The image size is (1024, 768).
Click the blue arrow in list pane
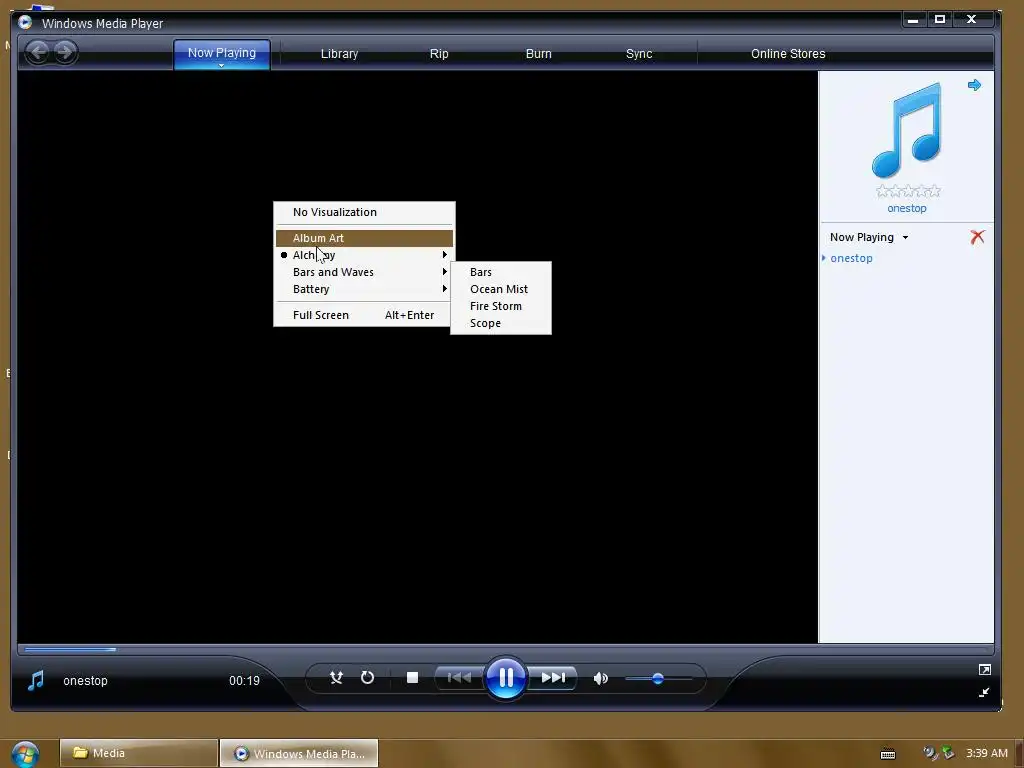pos(974,85)
